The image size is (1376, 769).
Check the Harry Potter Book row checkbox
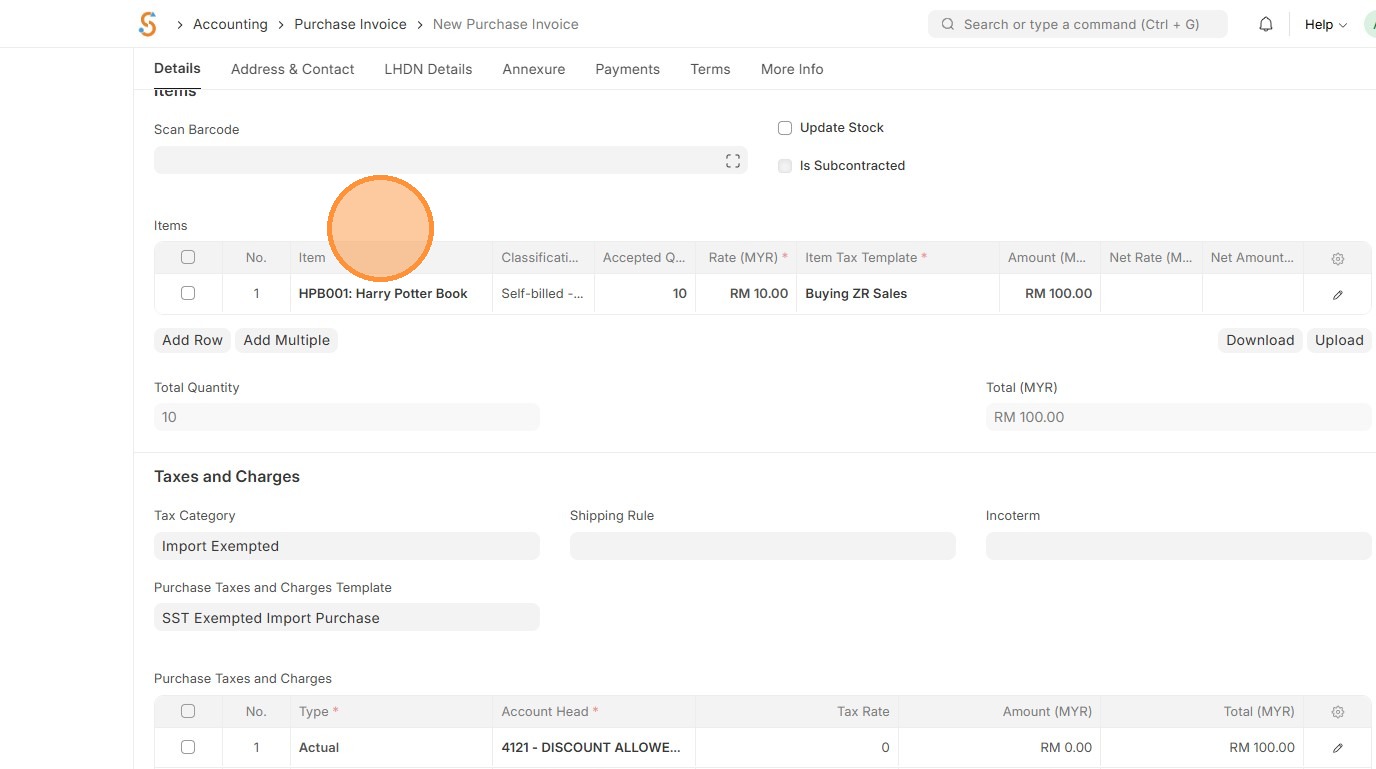click(x=188, y=293)
